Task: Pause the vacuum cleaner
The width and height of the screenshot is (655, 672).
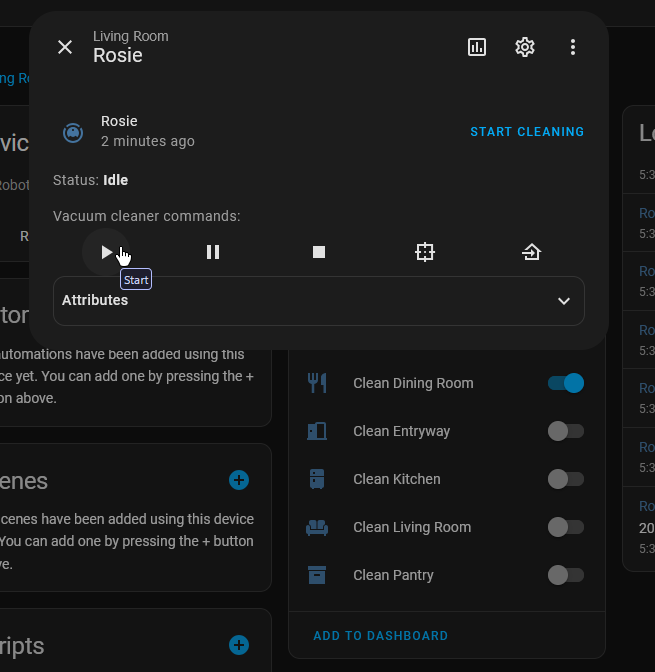Action: click(x=213, y=252)
